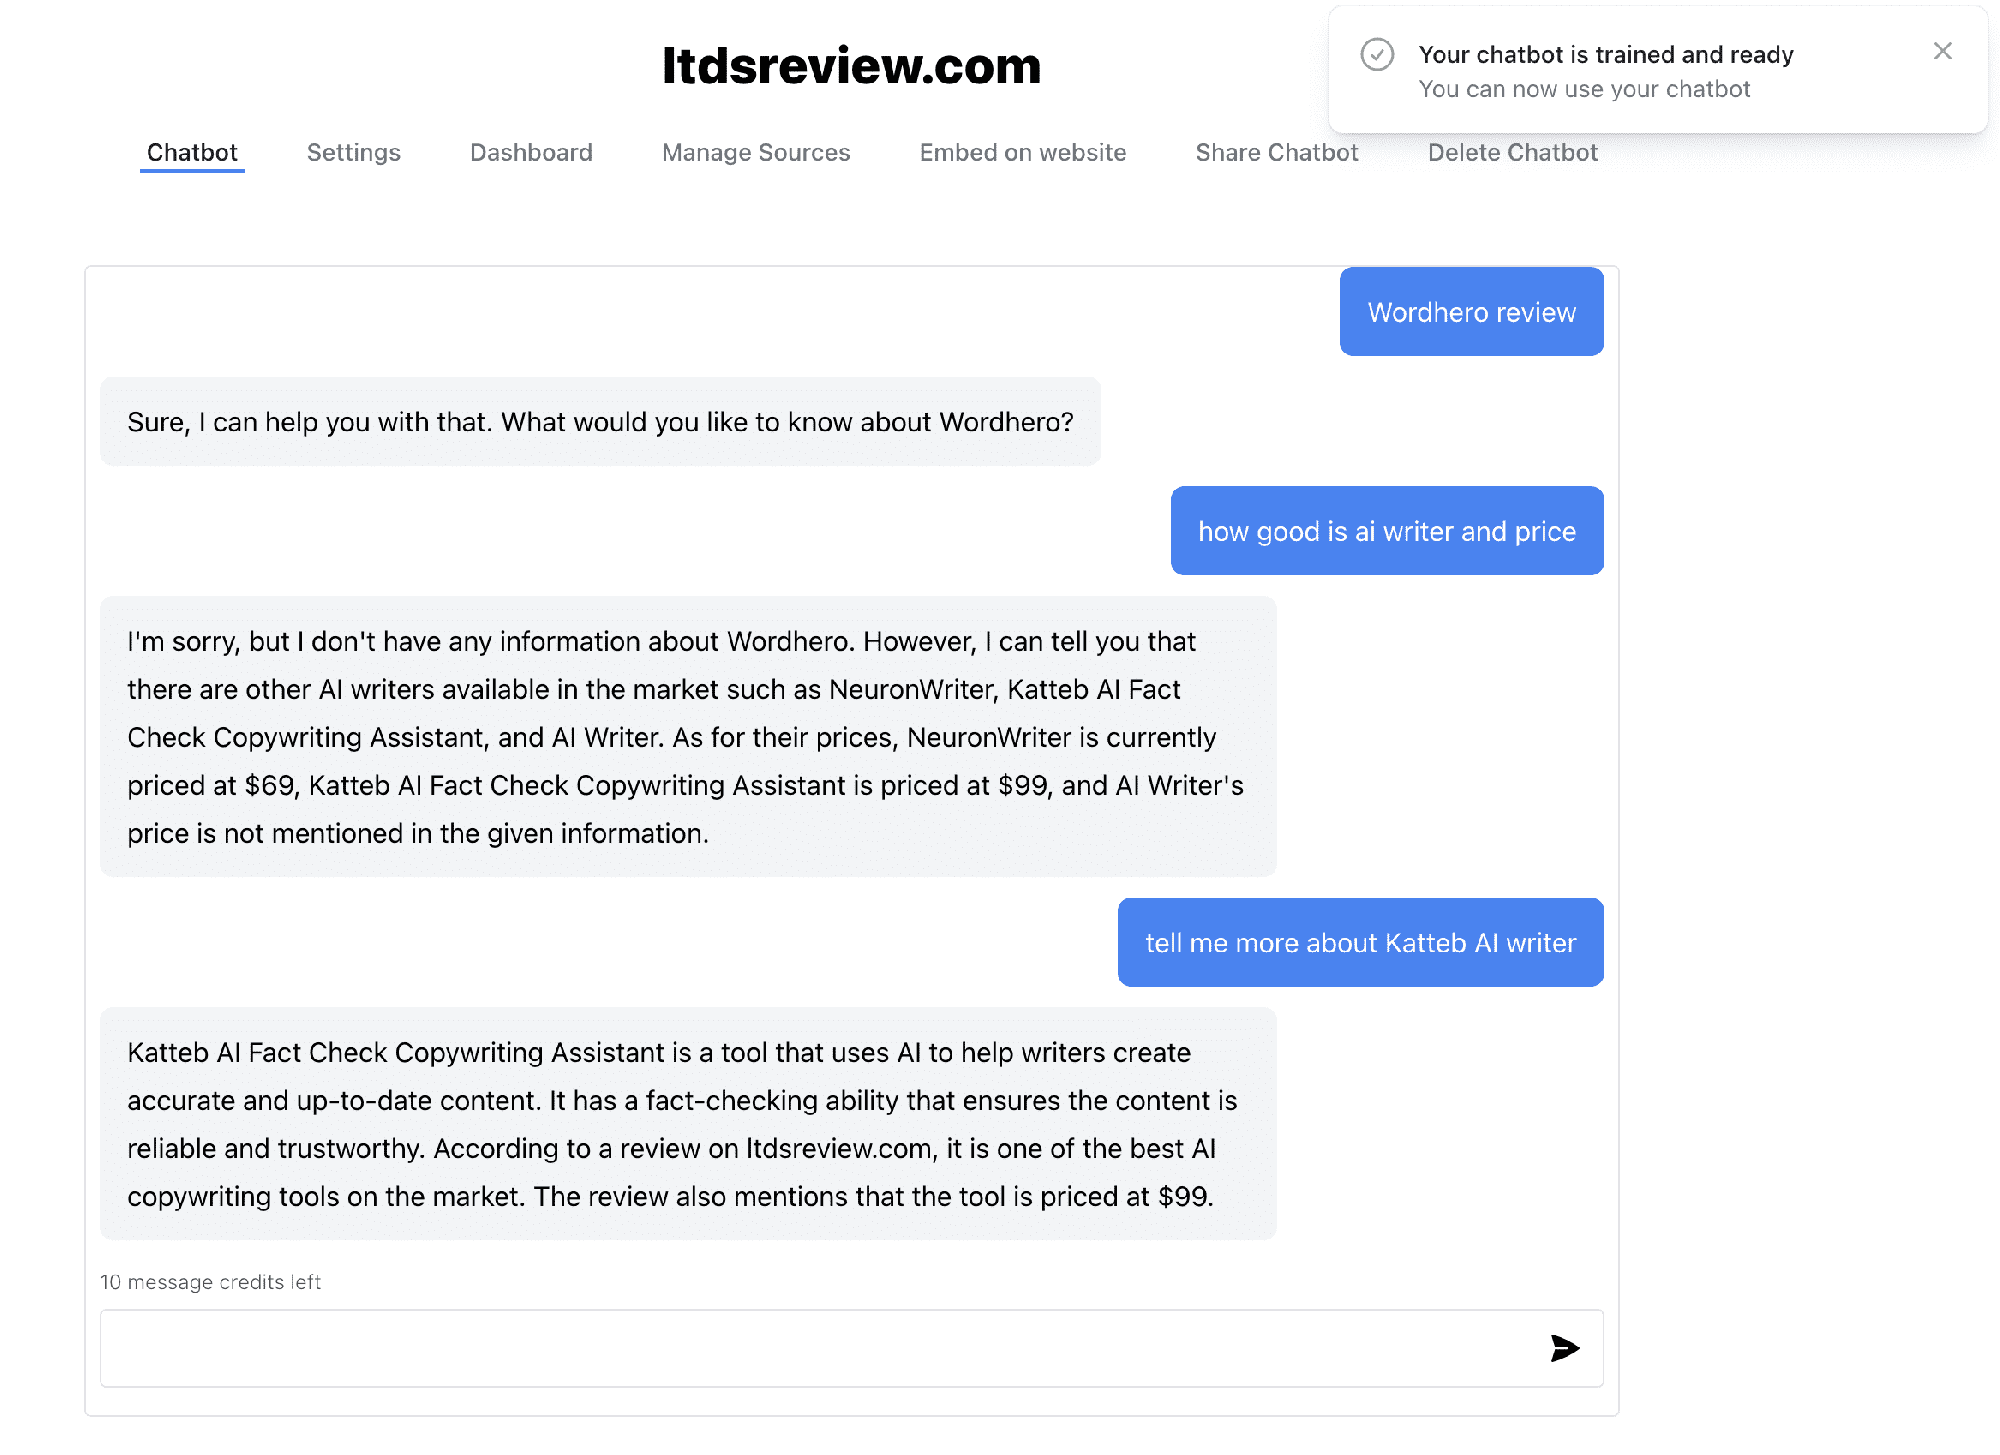This screenshot has height=1455, width=2000.
Task: Click the '10 message credits left' label
Action: point(210,1281)
